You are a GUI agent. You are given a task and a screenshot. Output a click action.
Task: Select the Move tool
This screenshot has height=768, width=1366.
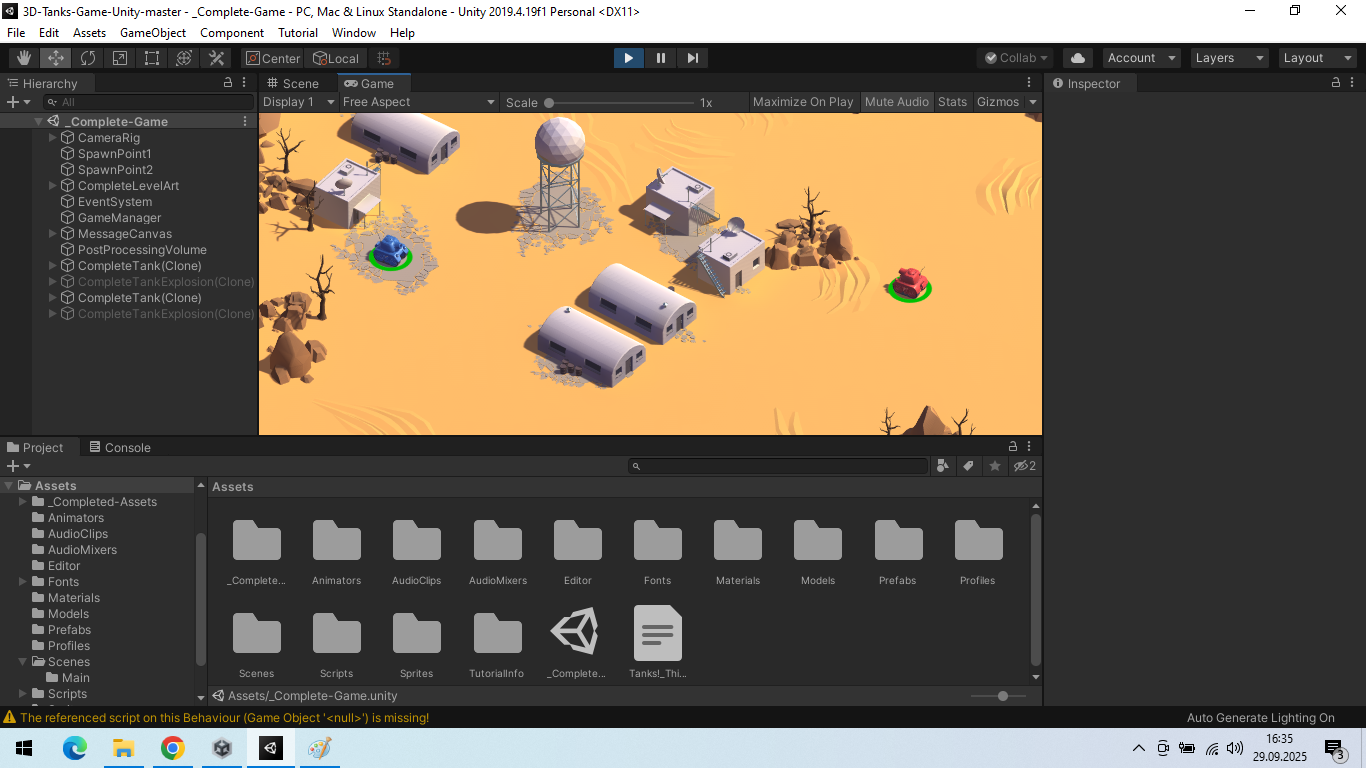click(x=56, y=58)
